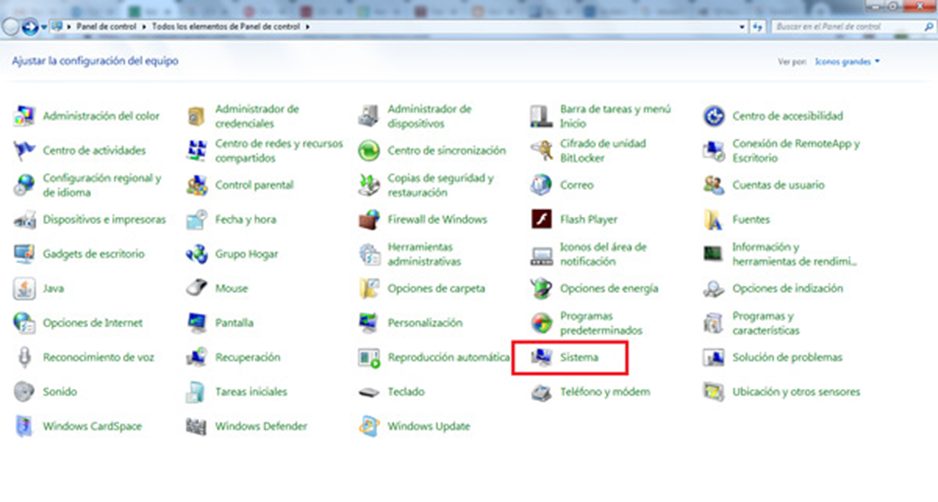Open the Sistema icon
The width and height of the screenshot is (938, 502).
(541, 357)
